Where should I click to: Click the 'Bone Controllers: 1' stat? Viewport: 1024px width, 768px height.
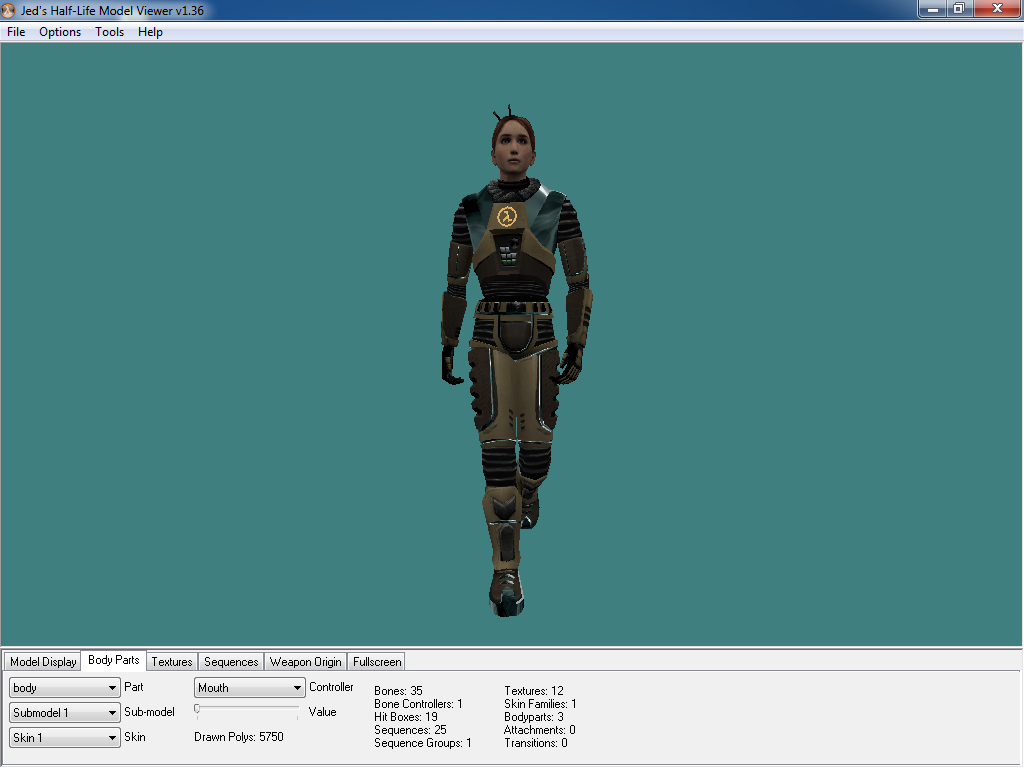[x=418, y=704]
